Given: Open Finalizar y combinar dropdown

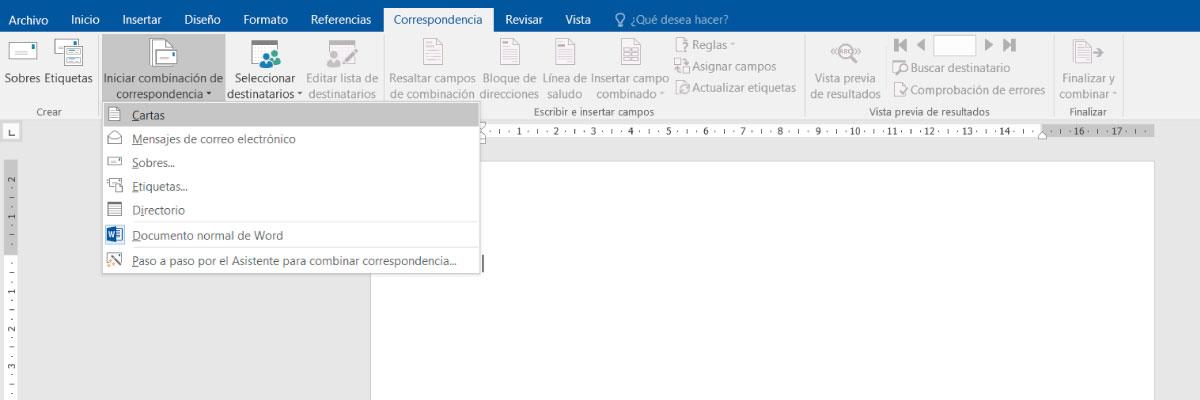Looking at the screenshot, I should pyautogui.click(x=1088, y=68).
